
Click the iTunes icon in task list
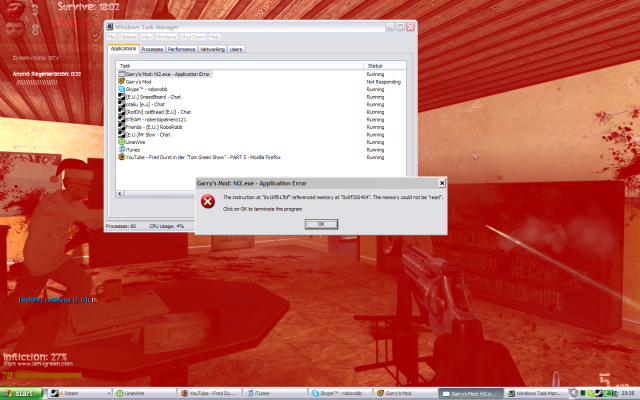click(122, 149)
